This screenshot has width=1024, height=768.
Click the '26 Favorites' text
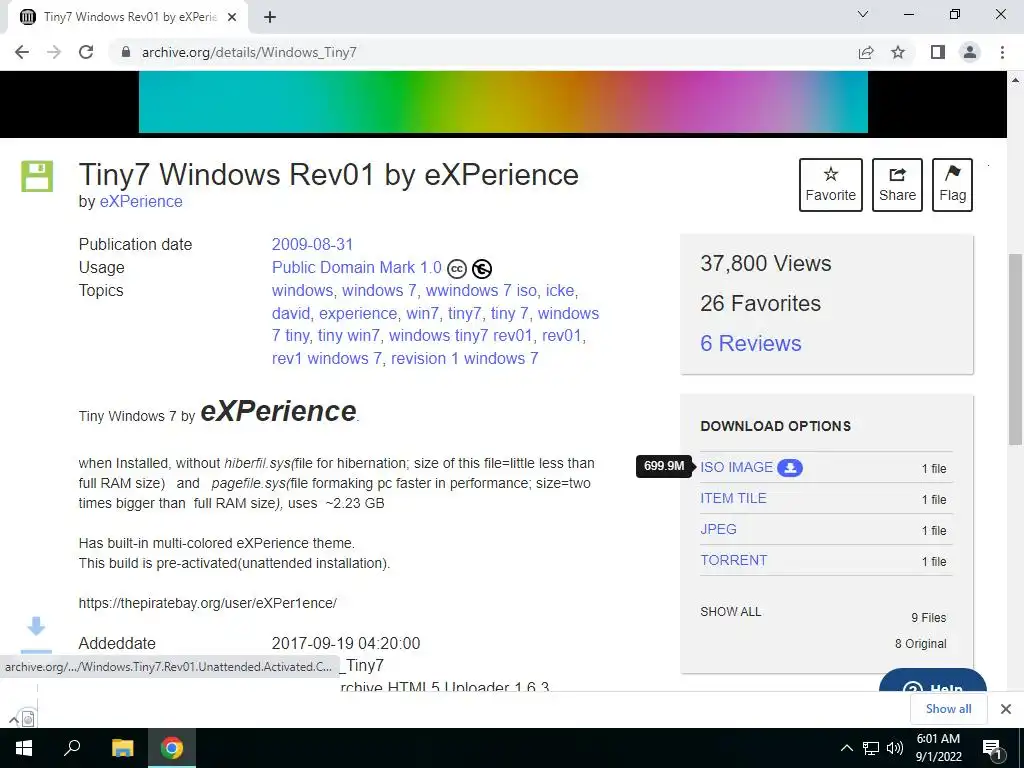(x=760, y=304)
